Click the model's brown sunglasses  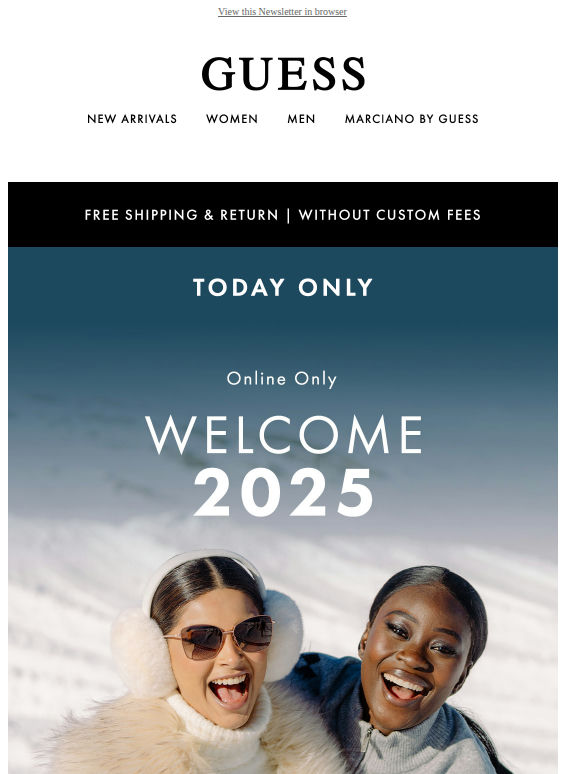pos(219,636)
